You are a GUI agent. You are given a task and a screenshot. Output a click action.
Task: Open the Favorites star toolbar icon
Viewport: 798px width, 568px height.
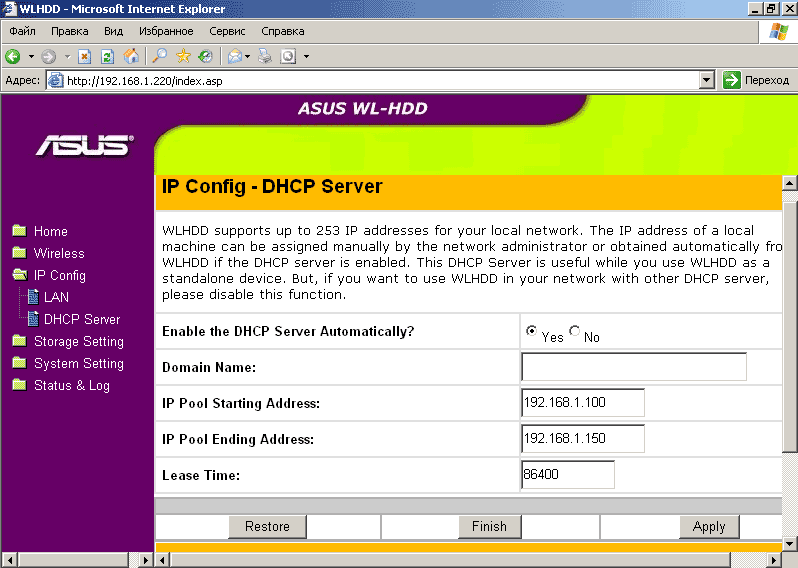183,56
